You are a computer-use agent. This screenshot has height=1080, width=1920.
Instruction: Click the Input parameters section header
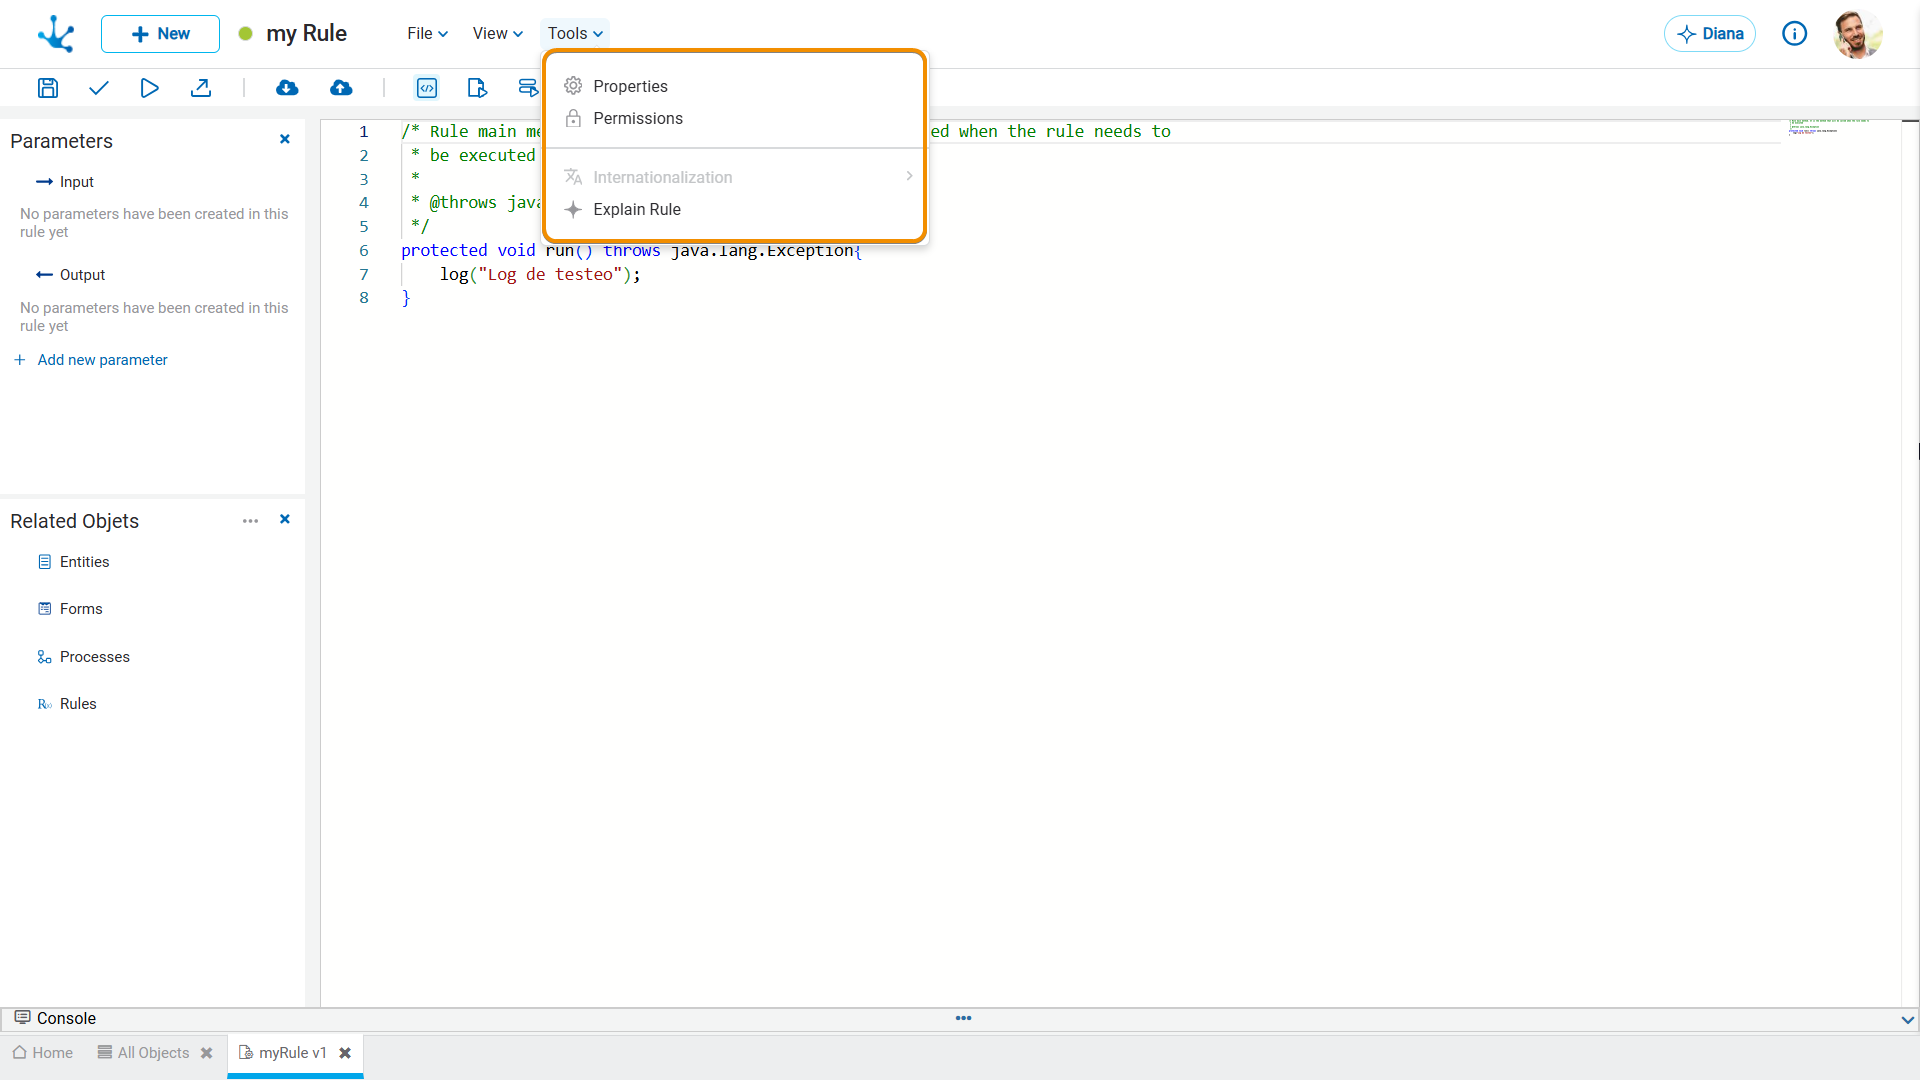pos(65,182)
